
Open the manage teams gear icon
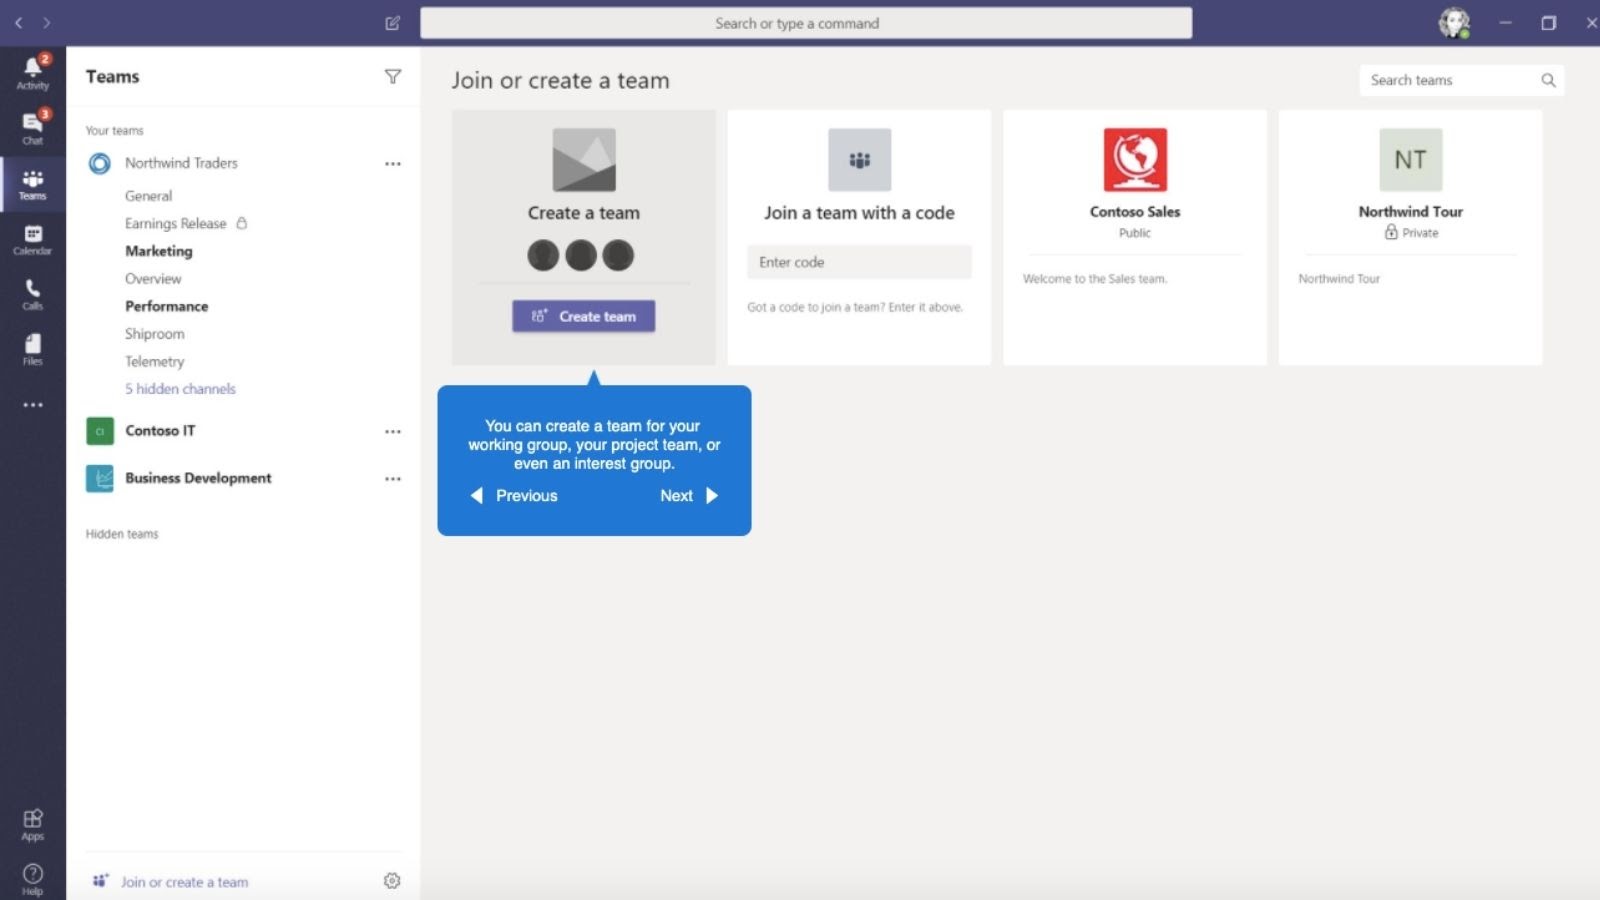(x=392, y=881)
